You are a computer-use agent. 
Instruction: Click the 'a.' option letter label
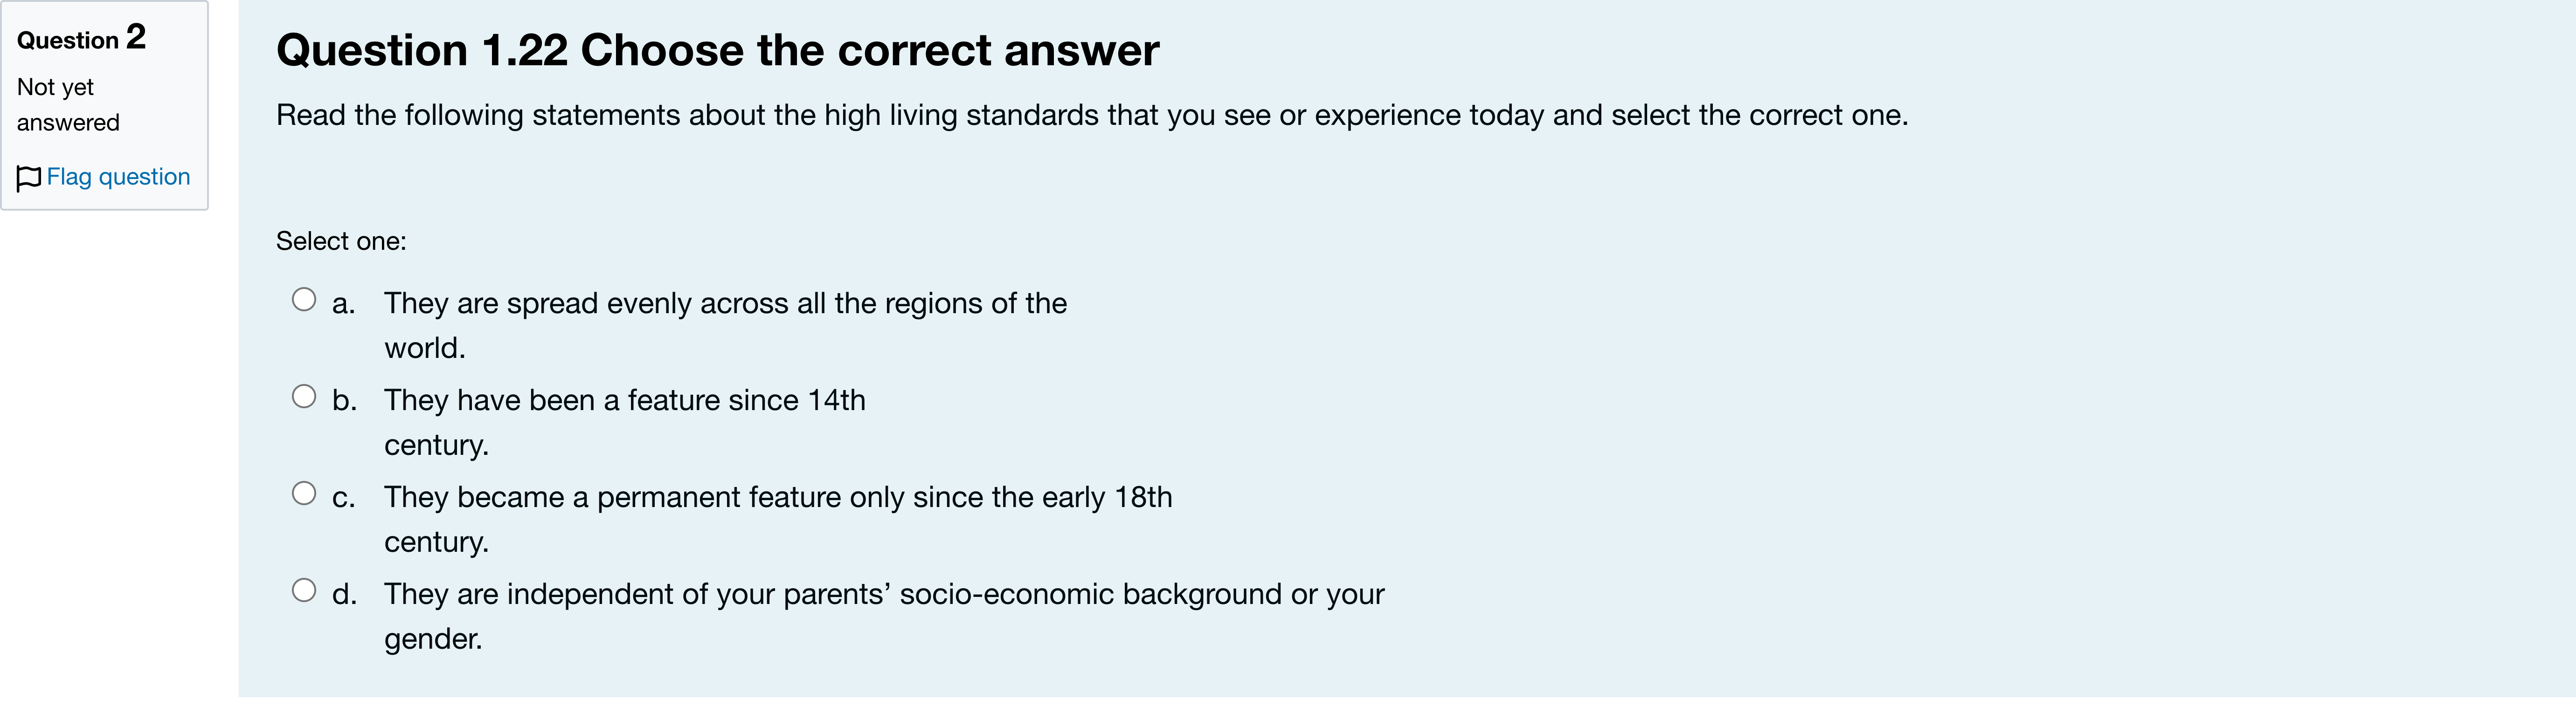344,303
